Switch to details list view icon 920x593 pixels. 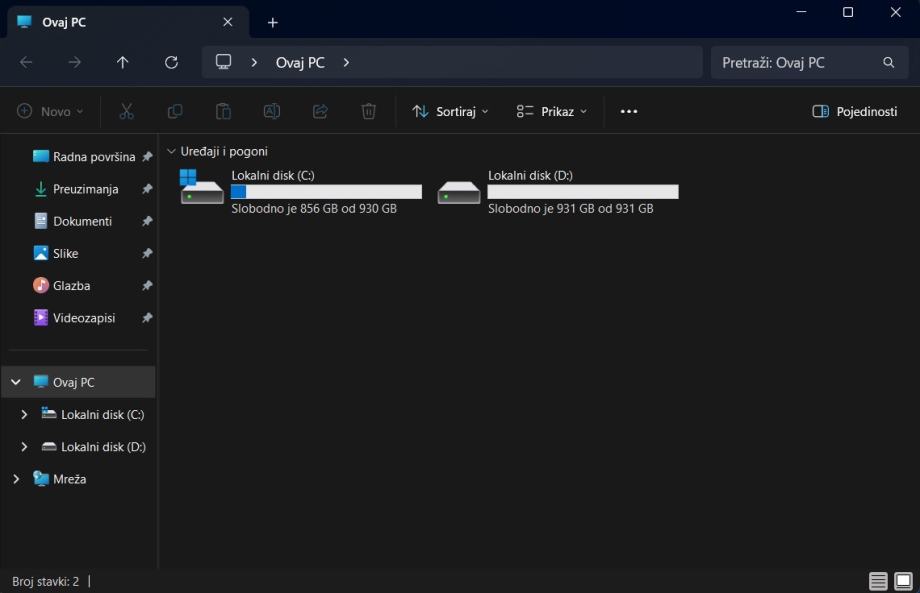[x=878, y=581]
